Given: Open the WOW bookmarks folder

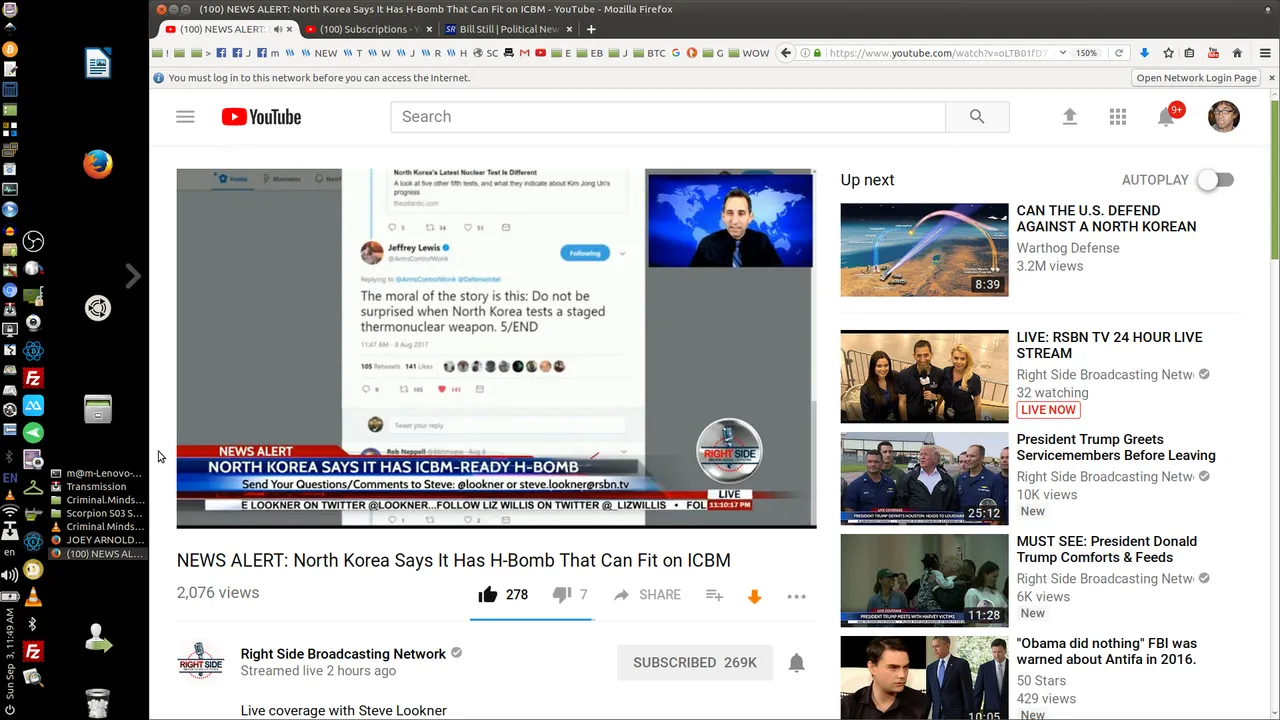Looking at the screenshot, I should [749, 53].
